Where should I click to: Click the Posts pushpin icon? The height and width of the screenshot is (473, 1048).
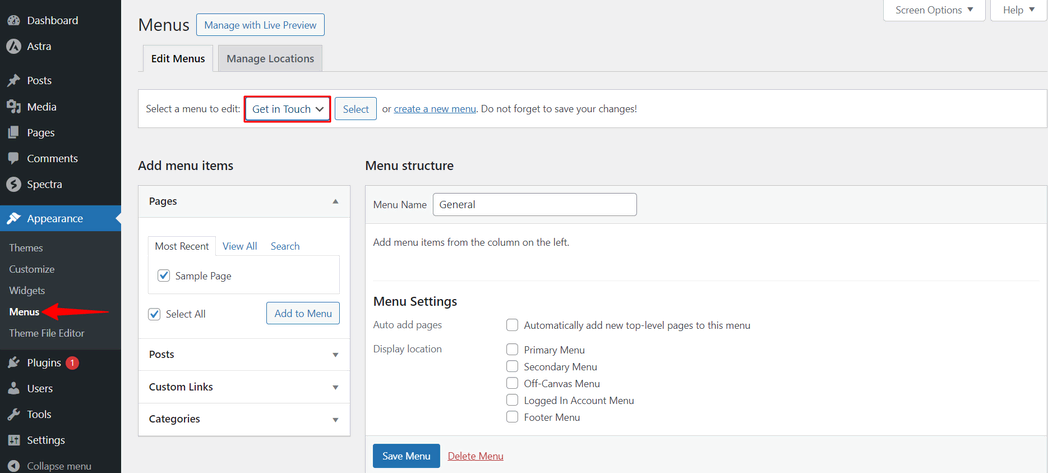click(14, 81)
